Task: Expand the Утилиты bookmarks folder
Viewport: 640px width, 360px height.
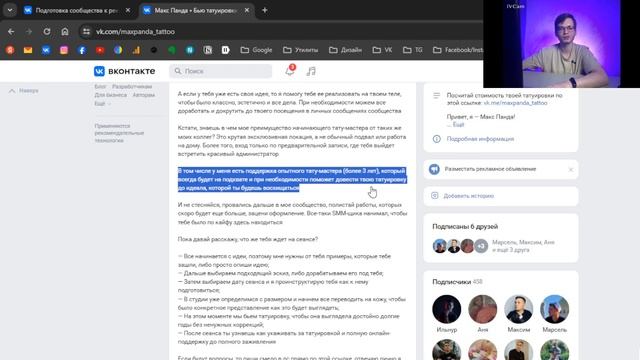Action: click(x=300, y=50)
